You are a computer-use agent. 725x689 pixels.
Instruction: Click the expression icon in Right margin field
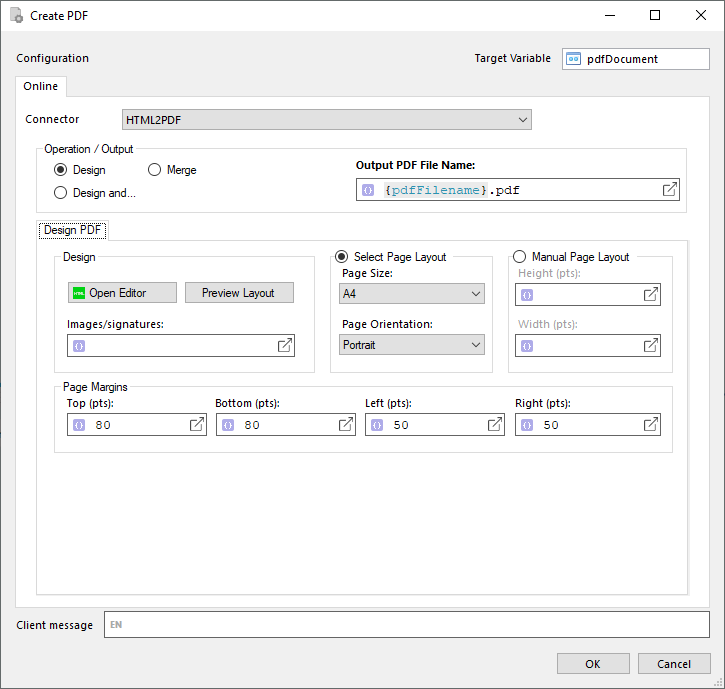click(527, 425)
